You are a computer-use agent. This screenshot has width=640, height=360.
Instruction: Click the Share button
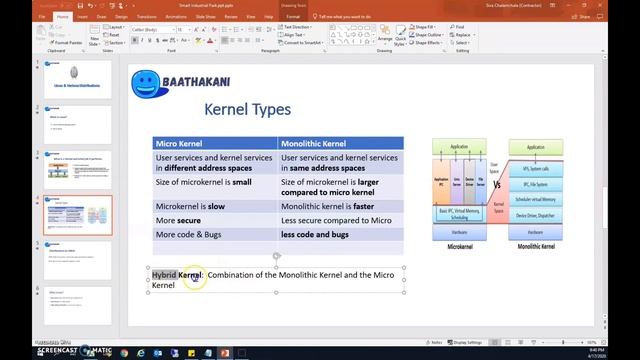point(581,17)
